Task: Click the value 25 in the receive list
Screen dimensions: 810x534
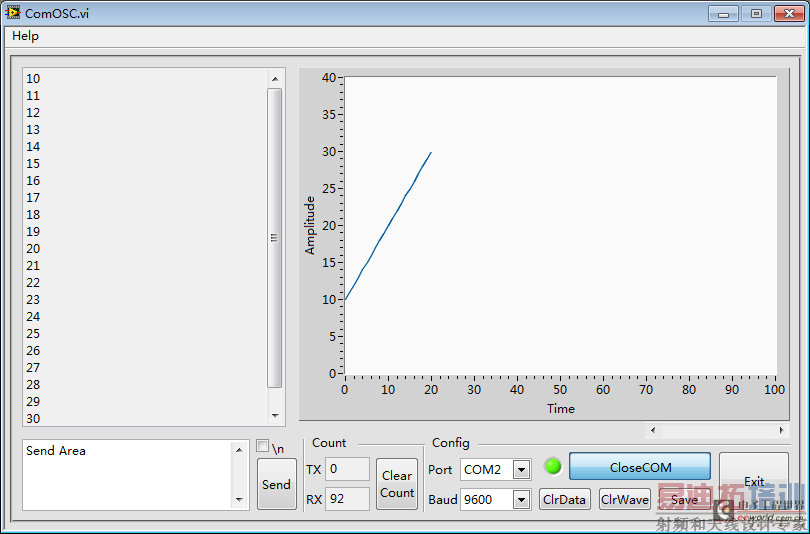Action: [x=33, y=334]
